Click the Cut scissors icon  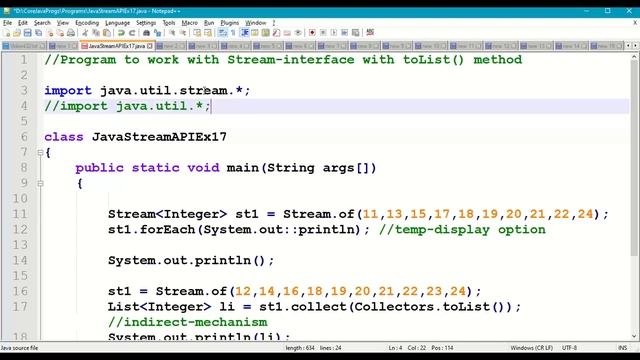[x=85, y=33]
